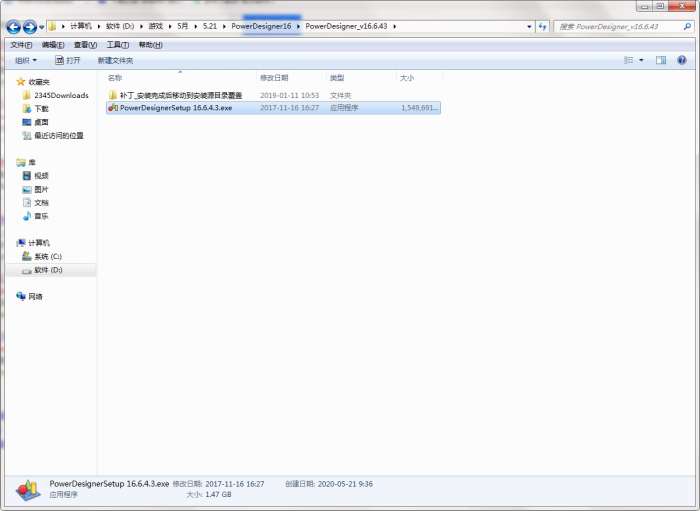Expand arrow after 软件 (D:) breadcrumb
The image size is (700, 511).
(142, 26)
